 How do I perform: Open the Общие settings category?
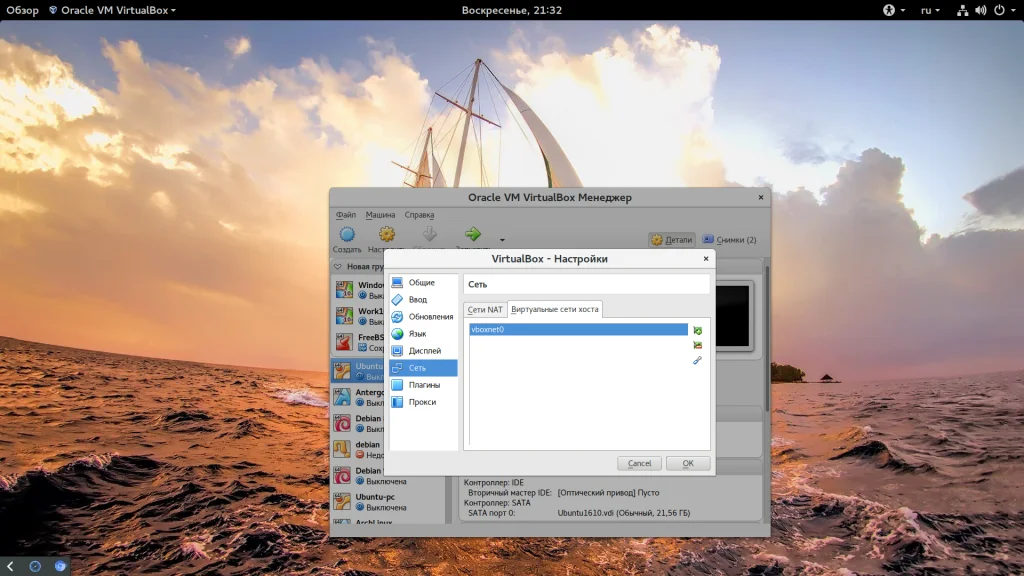421,283
